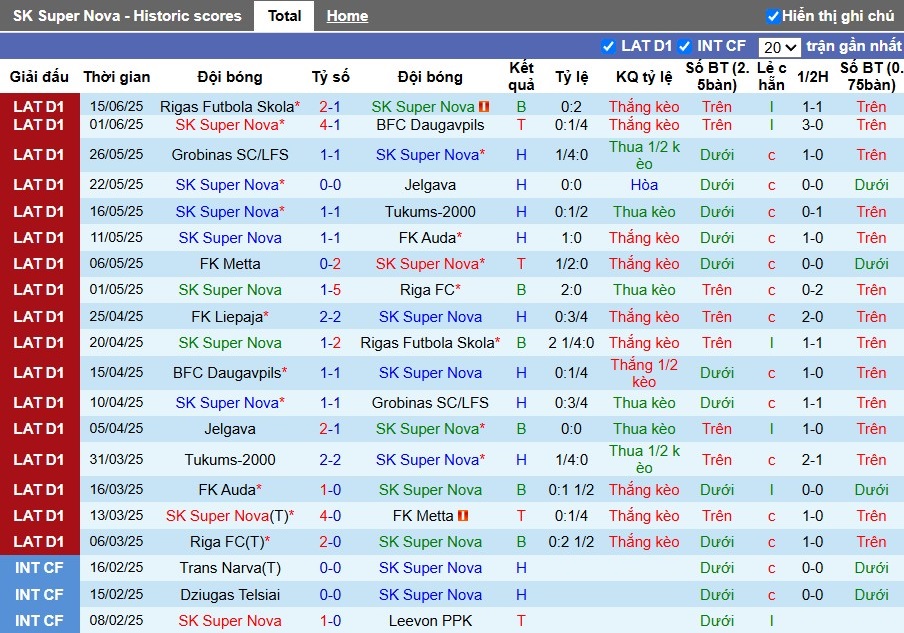The height and width of the screenshot is (633, 904).
Task: Uncheck the INT CF filter checkbox
Action: (x=684, y=46)
